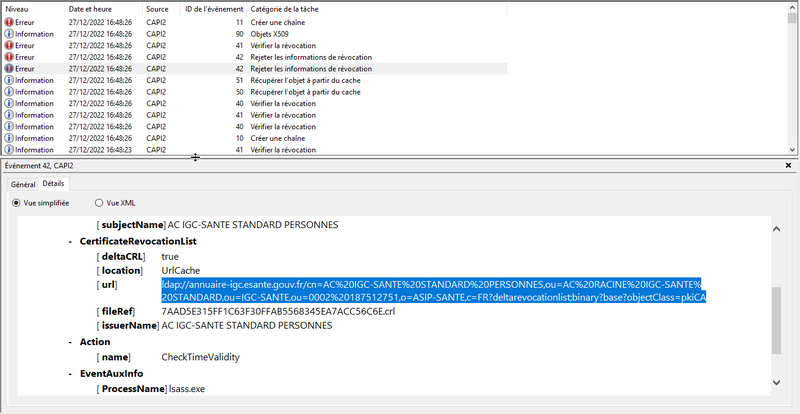The image size is (800, 414).
Task: Open the Général tab
Action: pyautogui.click(x=22, y=184)
